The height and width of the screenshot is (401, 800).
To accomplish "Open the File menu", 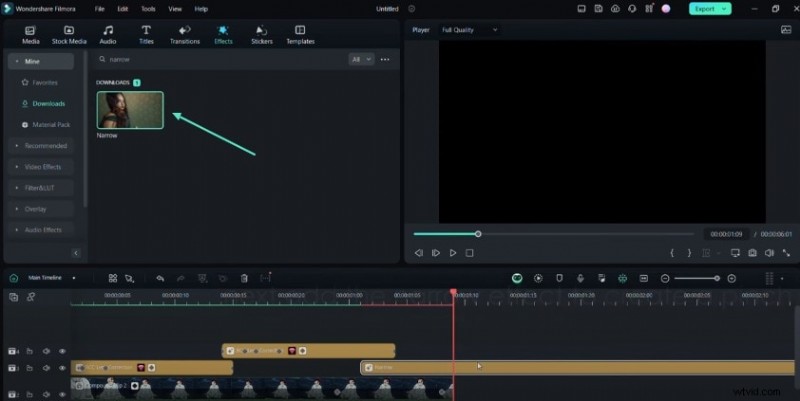I will click(99, 9).
